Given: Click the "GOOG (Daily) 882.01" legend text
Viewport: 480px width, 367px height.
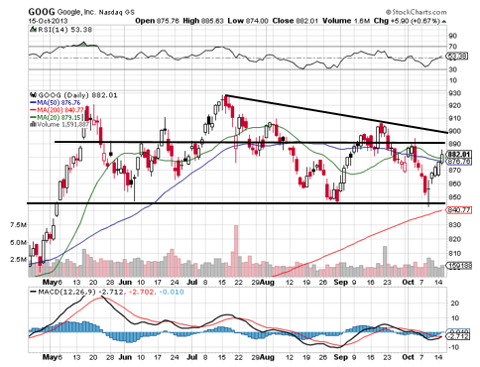Looking at the screenshot, I should click(77, 95).
